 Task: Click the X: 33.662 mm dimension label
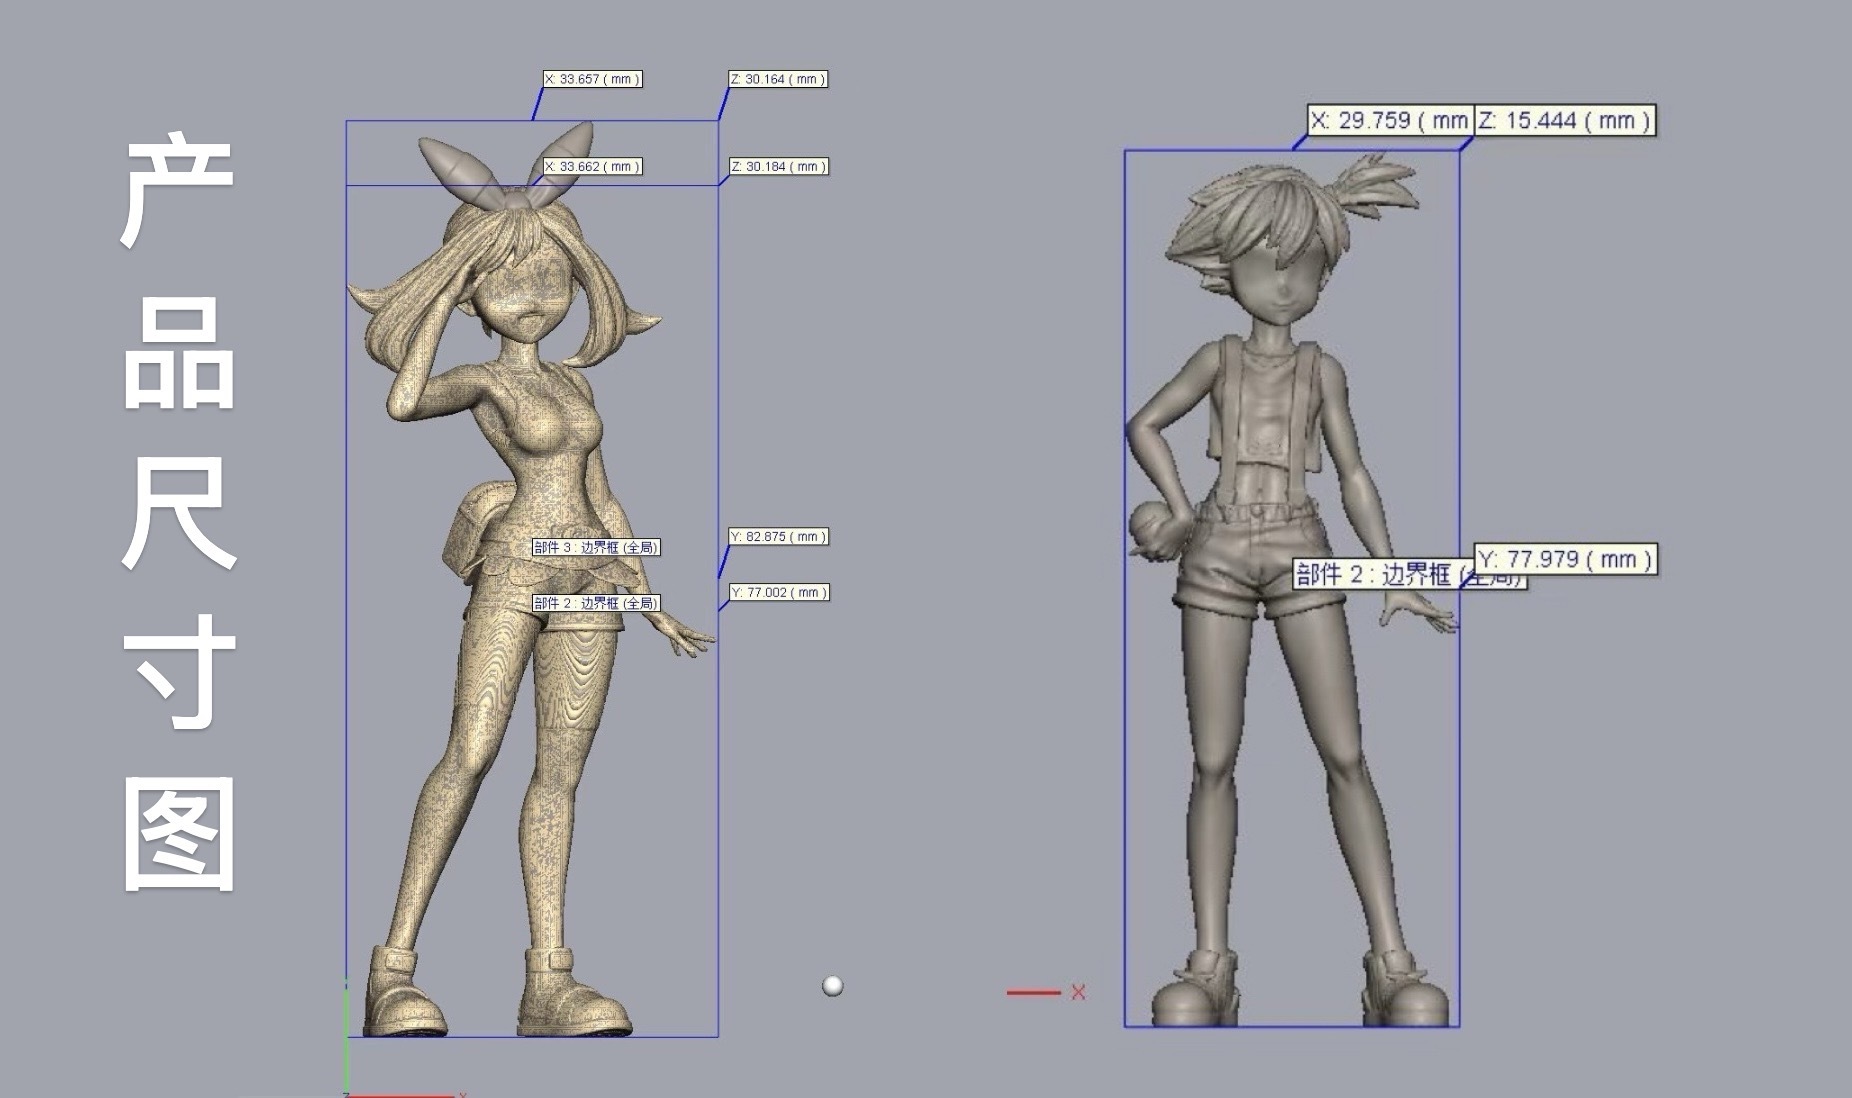[x=592, y=167]
